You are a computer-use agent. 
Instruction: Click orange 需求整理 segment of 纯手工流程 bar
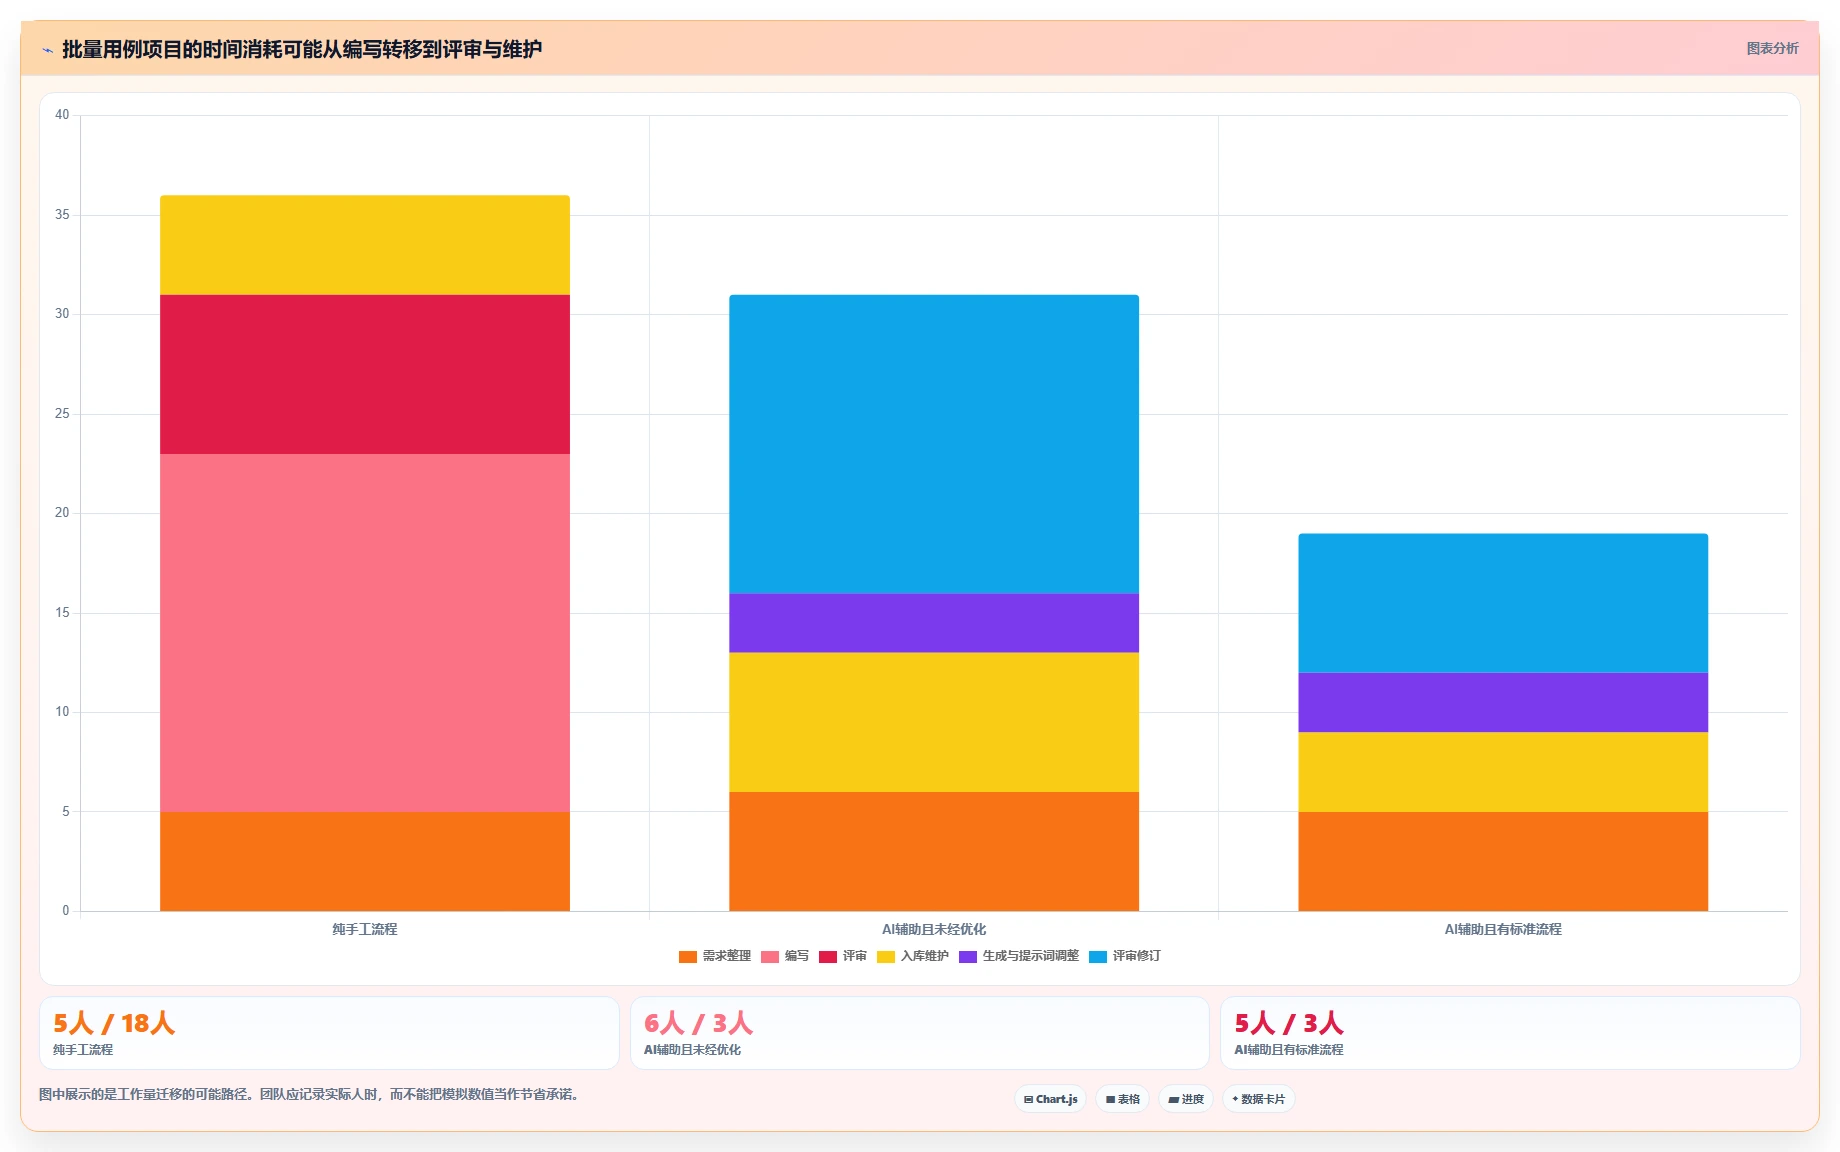(365, 861)
